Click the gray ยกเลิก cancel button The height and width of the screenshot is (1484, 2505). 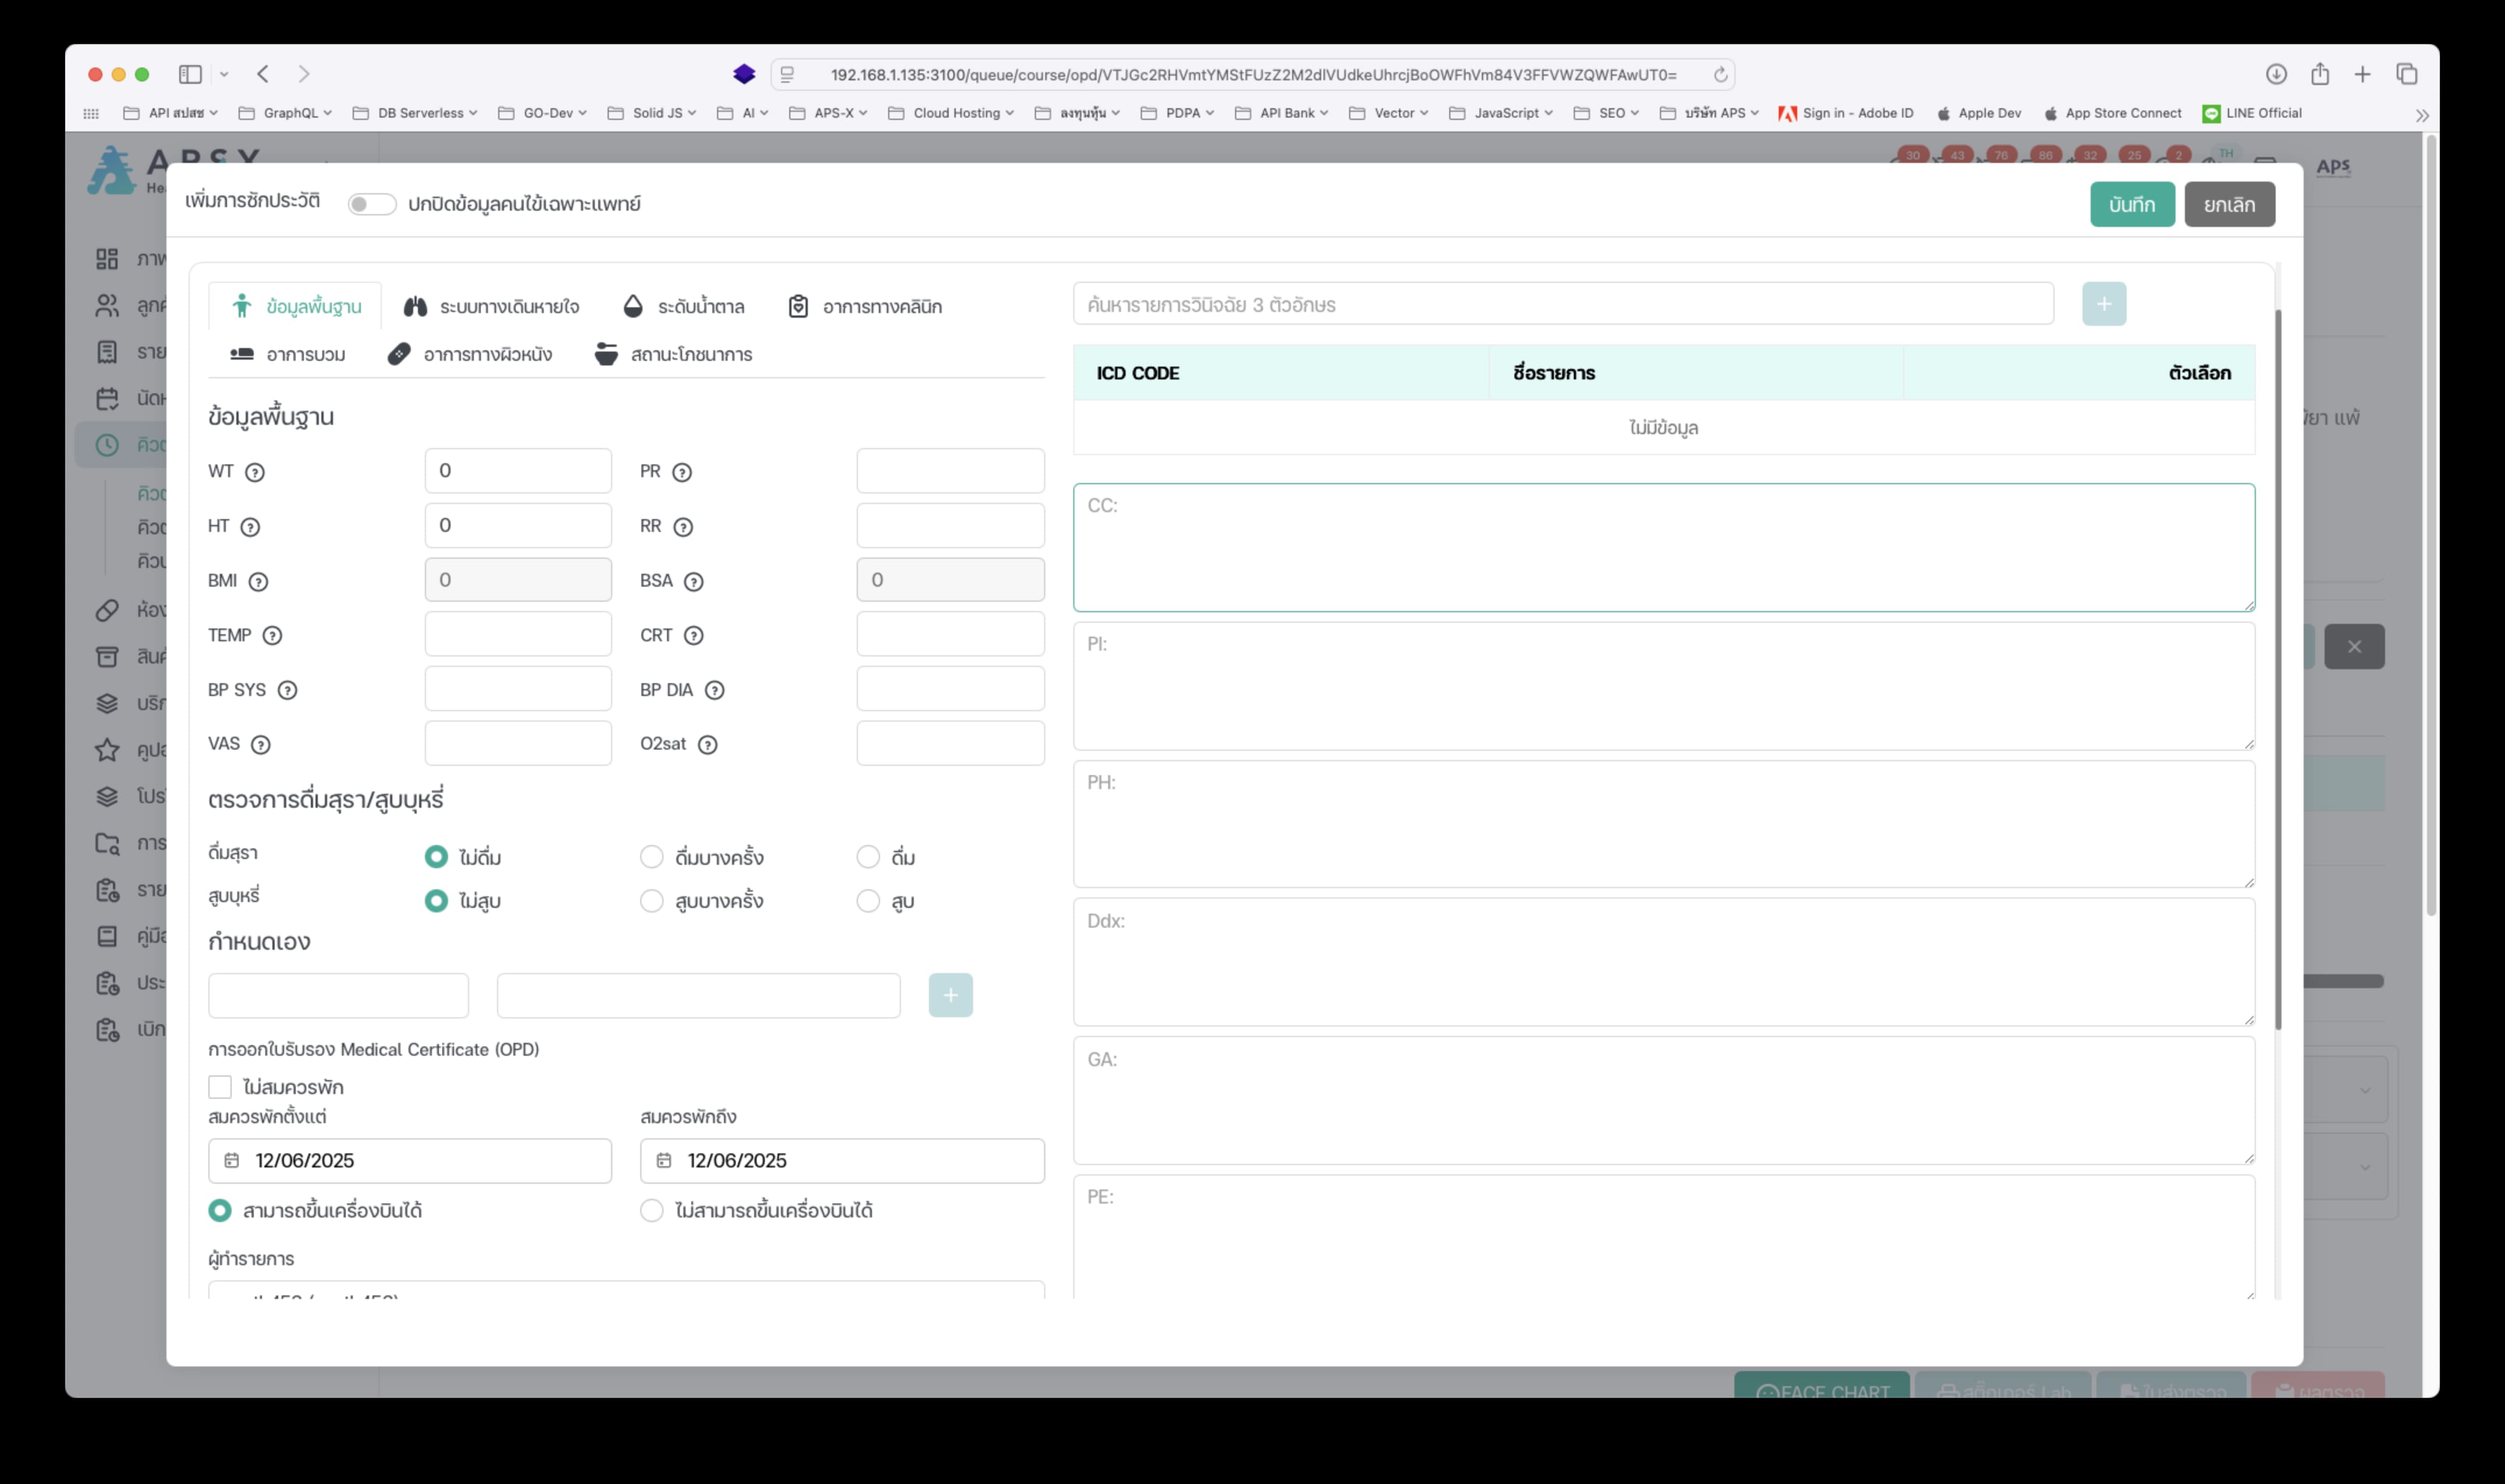tap(2229, 204)
